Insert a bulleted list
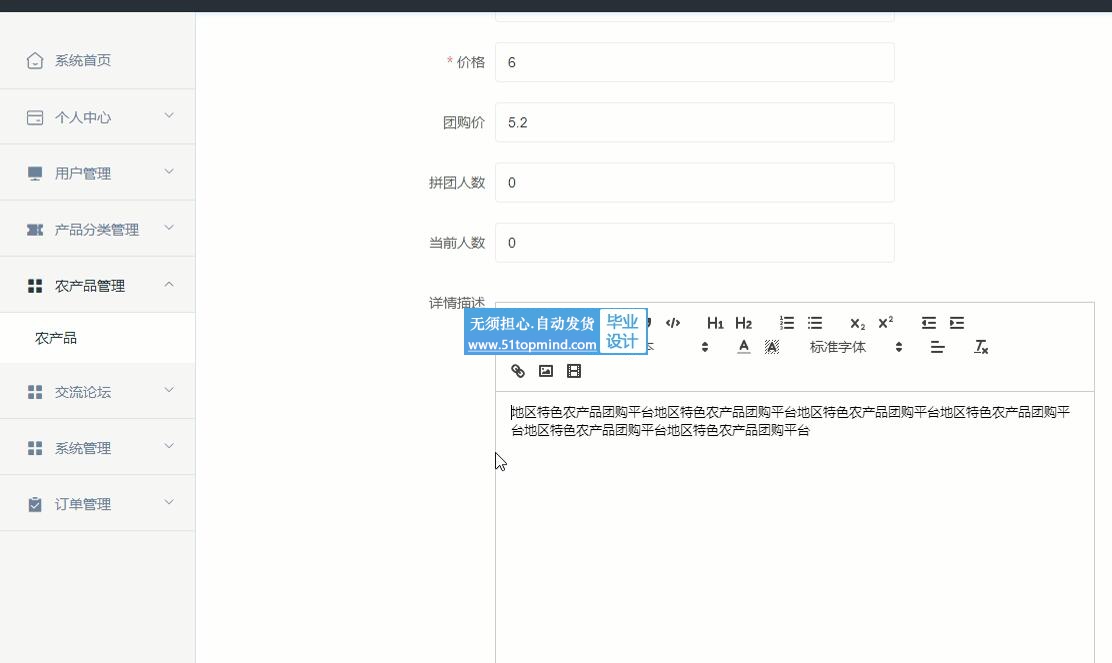 (x=815, y=323)
